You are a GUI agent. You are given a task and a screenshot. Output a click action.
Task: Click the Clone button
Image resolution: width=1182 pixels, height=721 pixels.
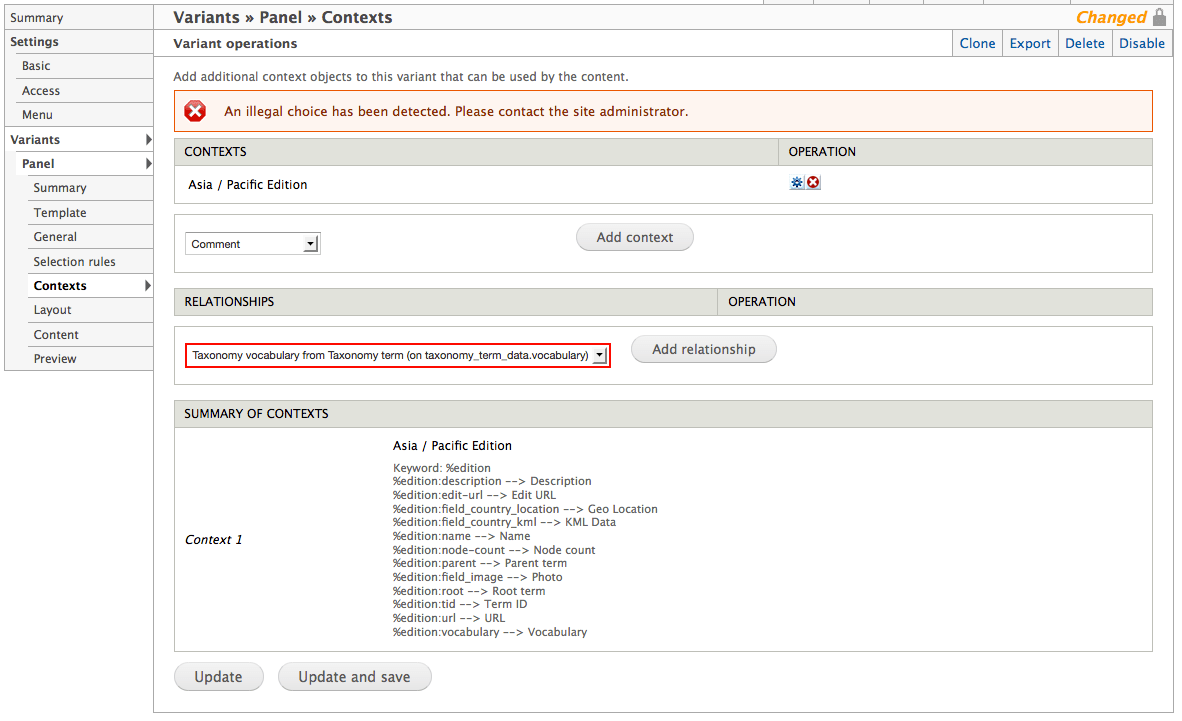click(x=977, y=43)
